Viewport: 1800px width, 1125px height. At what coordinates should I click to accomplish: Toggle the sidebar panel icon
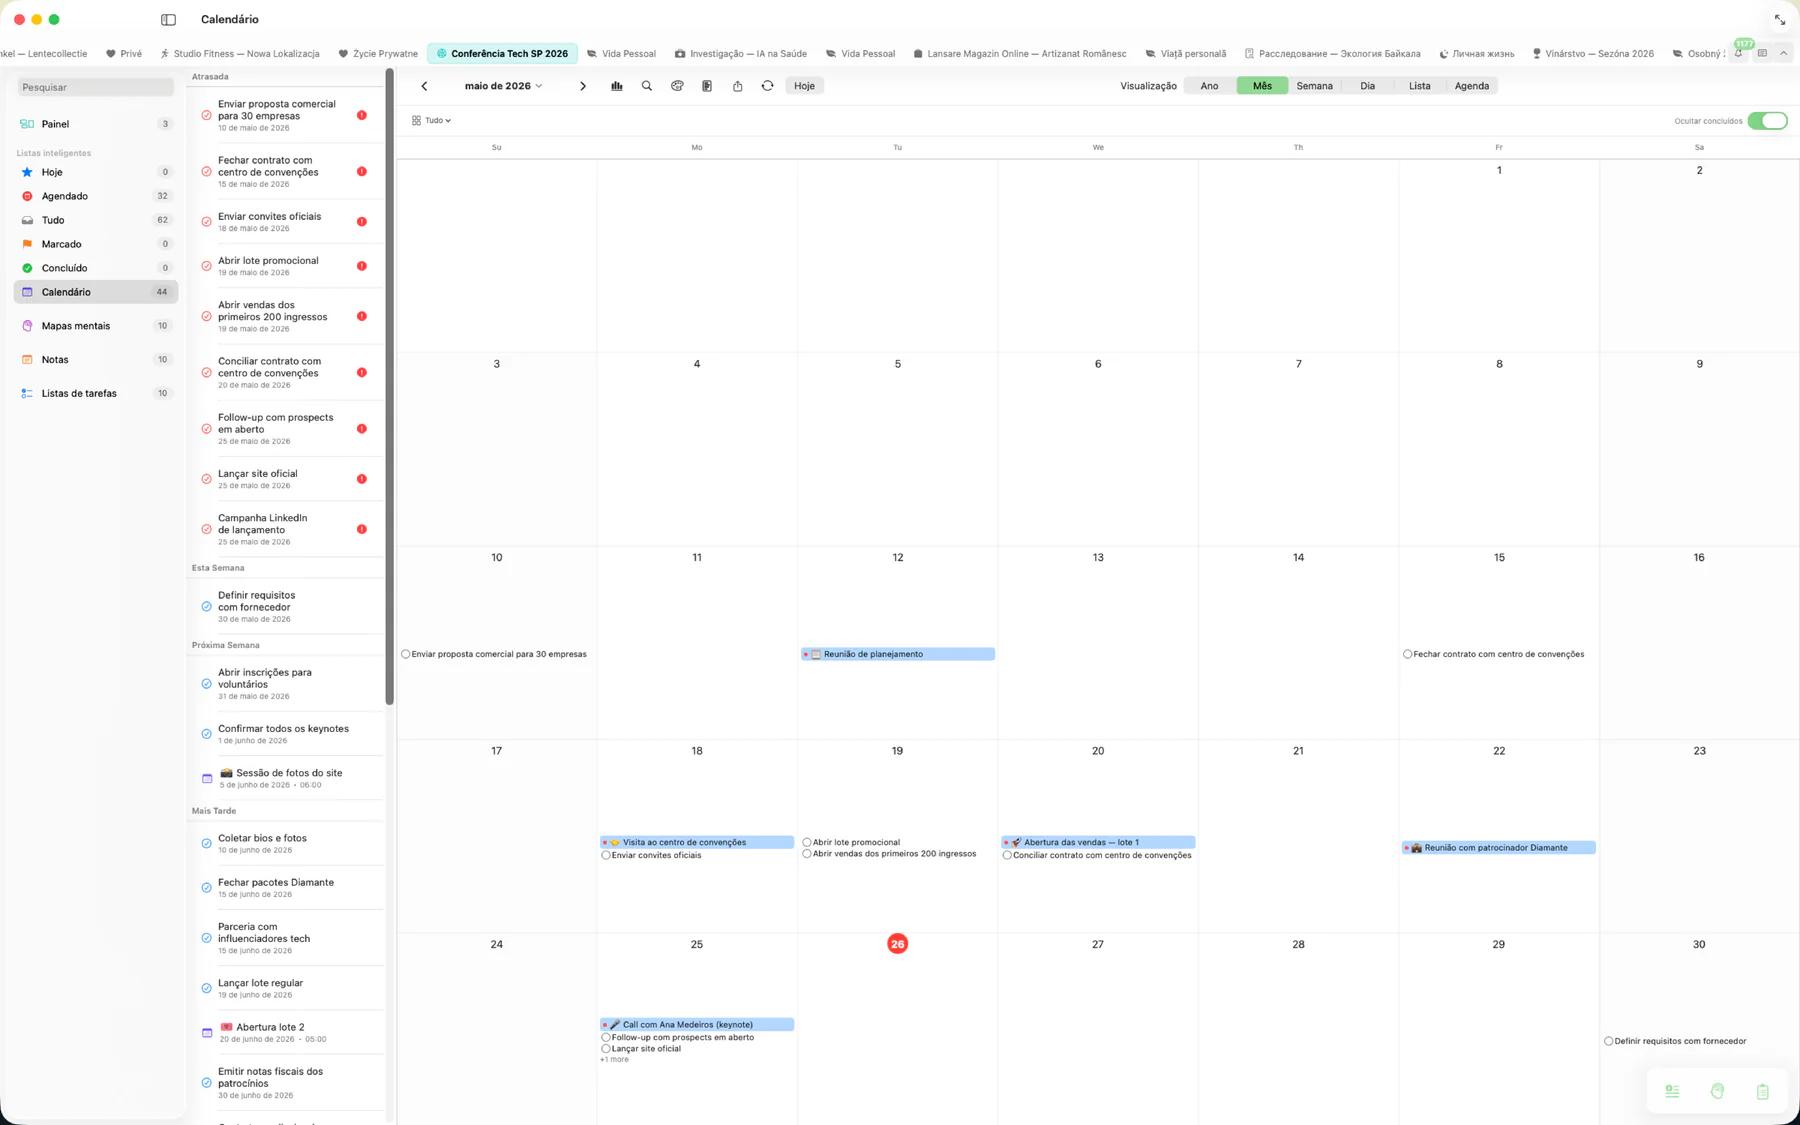(168, 19)
